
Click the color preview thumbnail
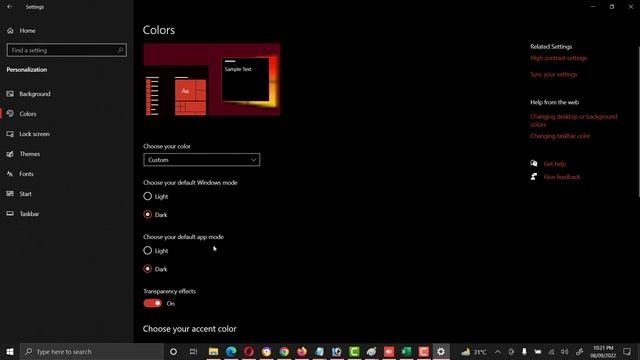tap(211, 80)
